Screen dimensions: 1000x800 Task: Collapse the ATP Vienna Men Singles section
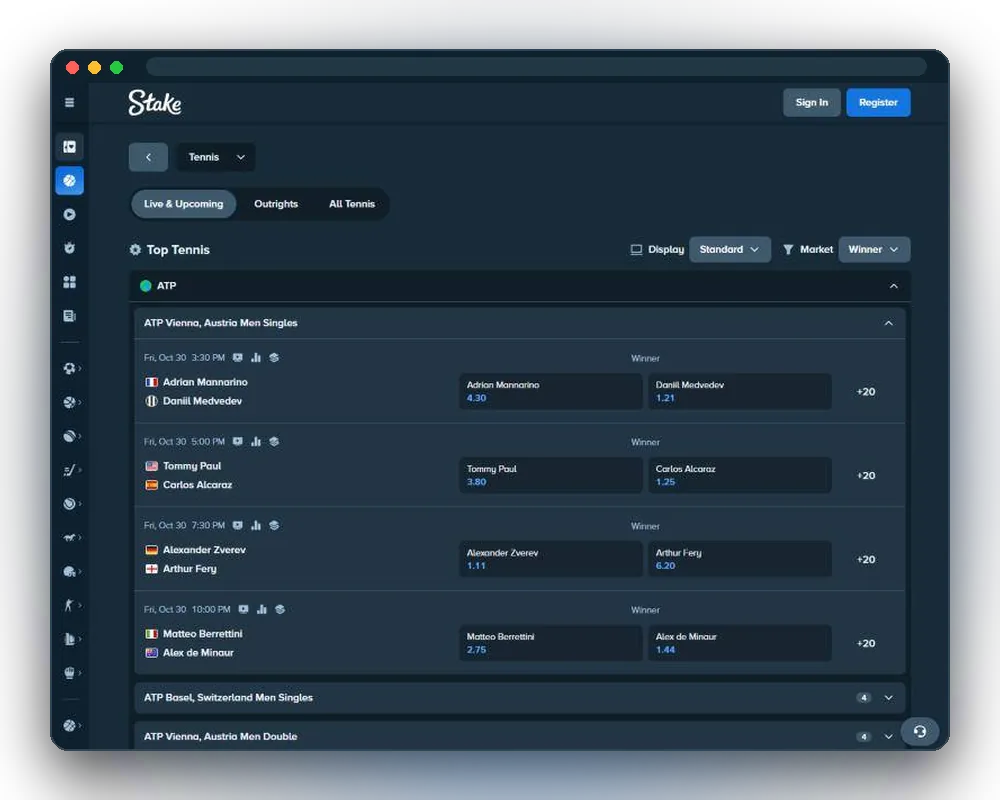888,323
